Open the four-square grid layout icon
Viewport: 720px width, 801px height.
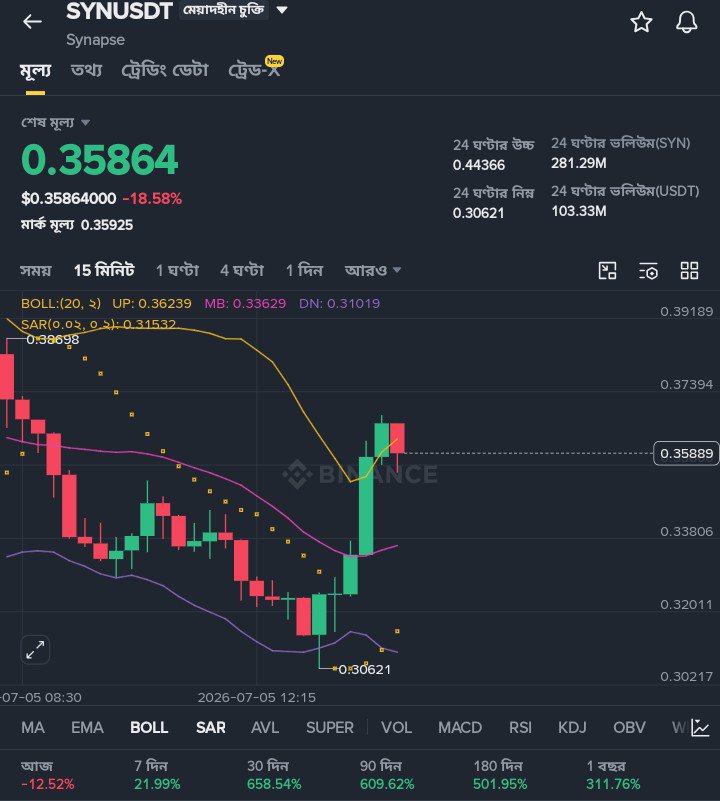pos(689,270)
